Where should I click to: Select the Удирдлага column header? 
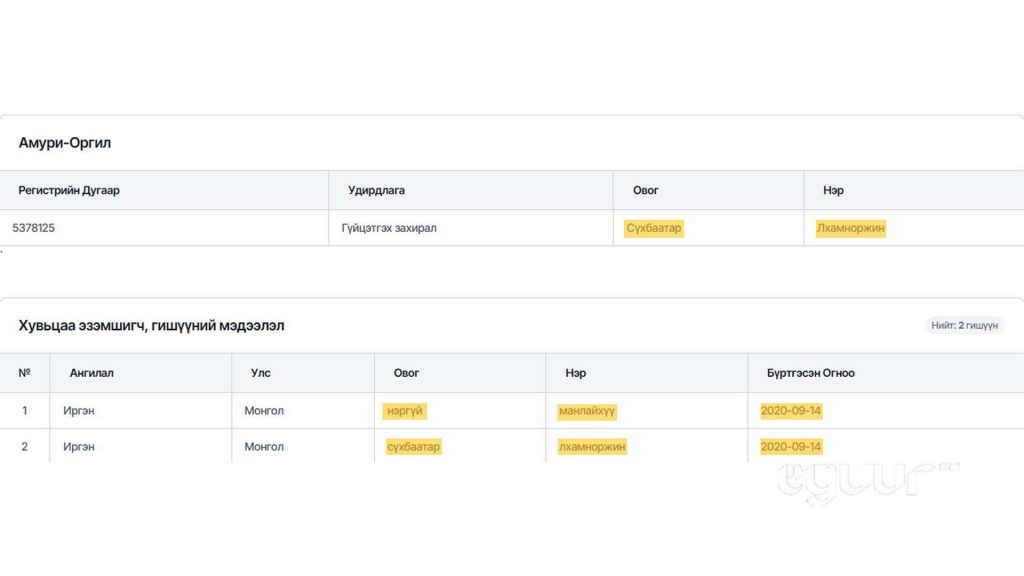376,190
